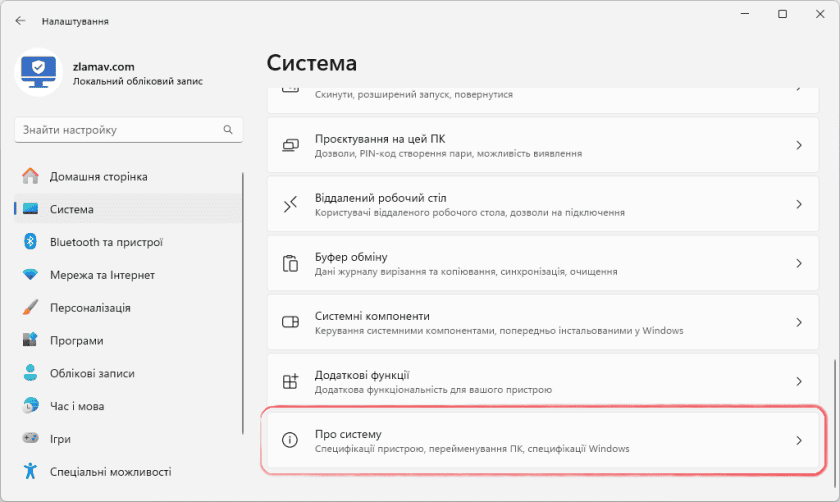Click Локальний обліковий запис text

138,81
